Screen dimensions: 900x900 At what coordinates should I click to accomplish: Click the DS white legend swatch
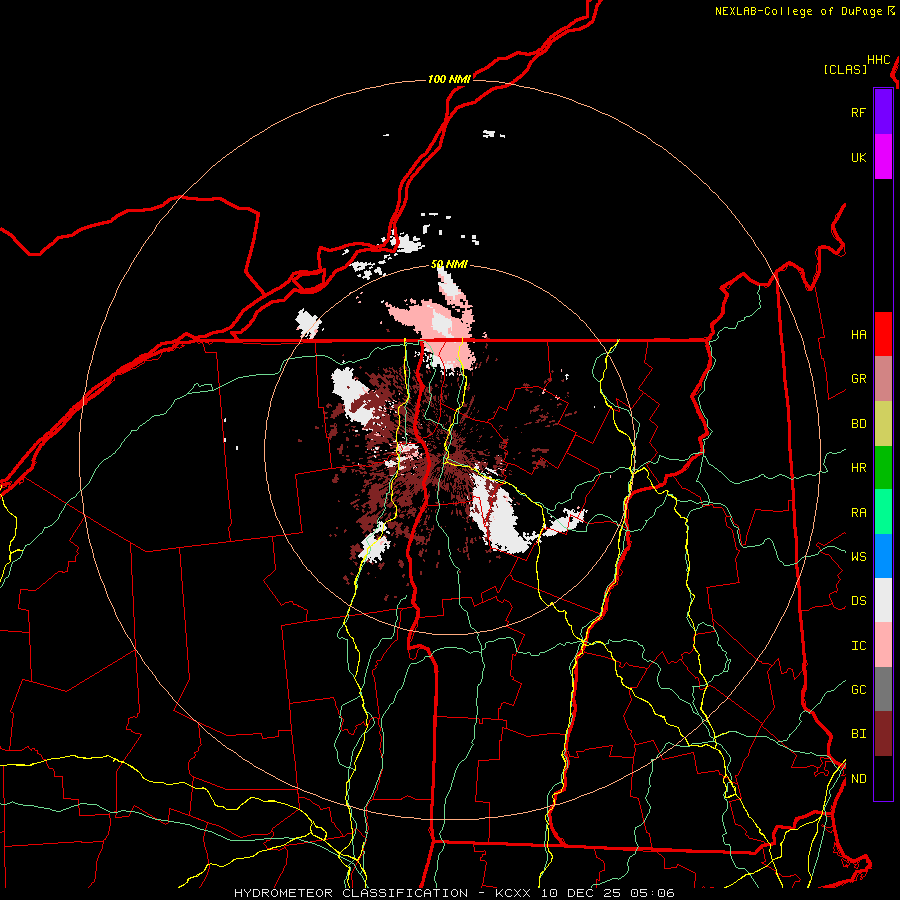tap(883, 600)
